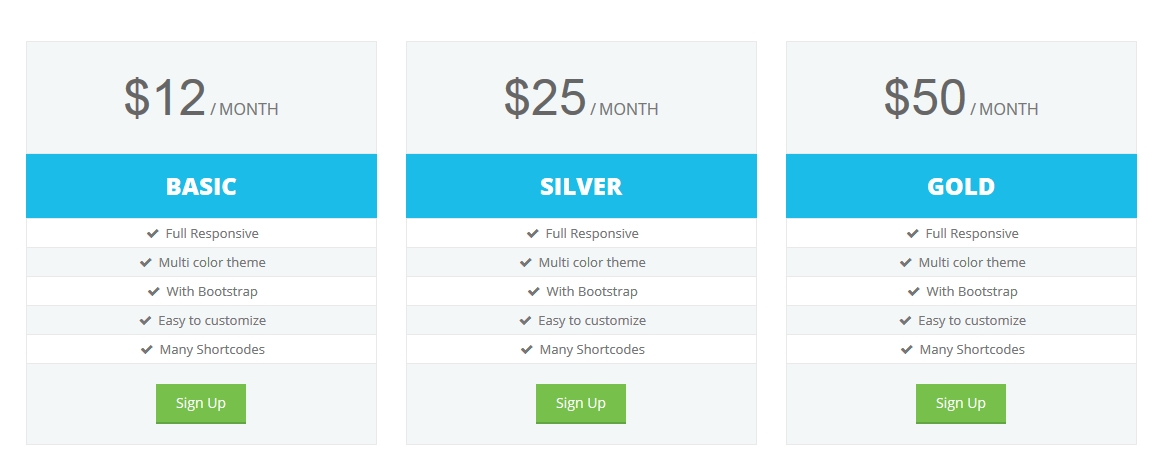Screen dimensions: 1163x475
Task: Select the SILVER plan header banner
Action: [x=582, y=186]
